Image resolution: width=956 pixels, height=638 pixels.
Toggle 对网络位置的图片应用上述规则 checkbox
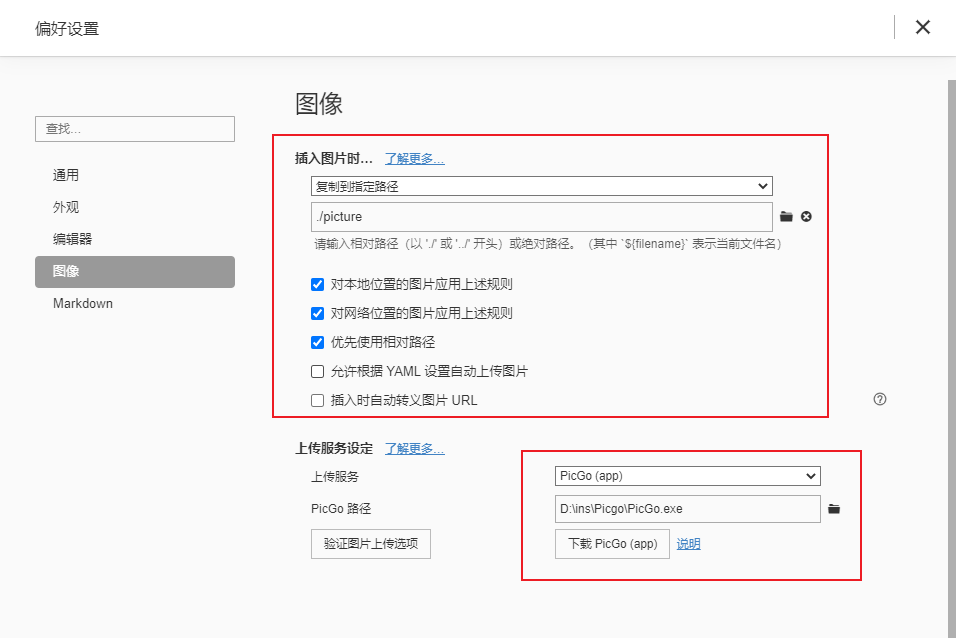[x=317, y=314]
